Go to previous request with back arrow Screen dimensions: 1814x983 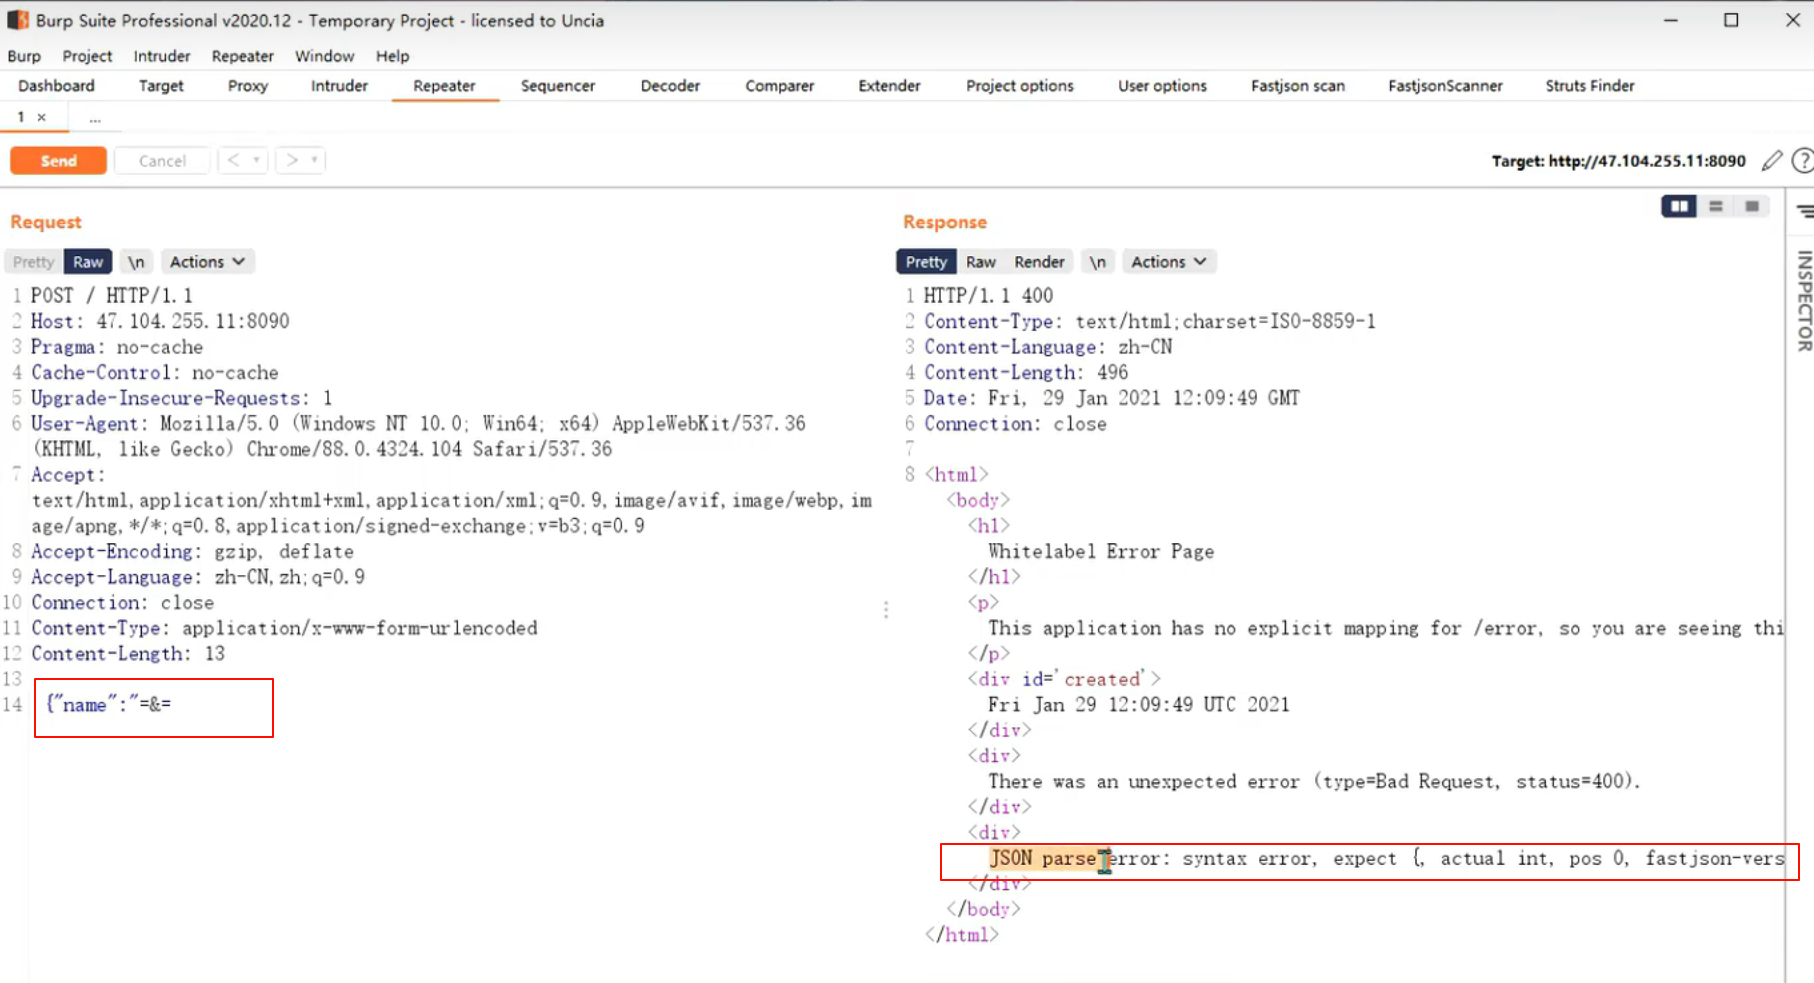[233, 160]
